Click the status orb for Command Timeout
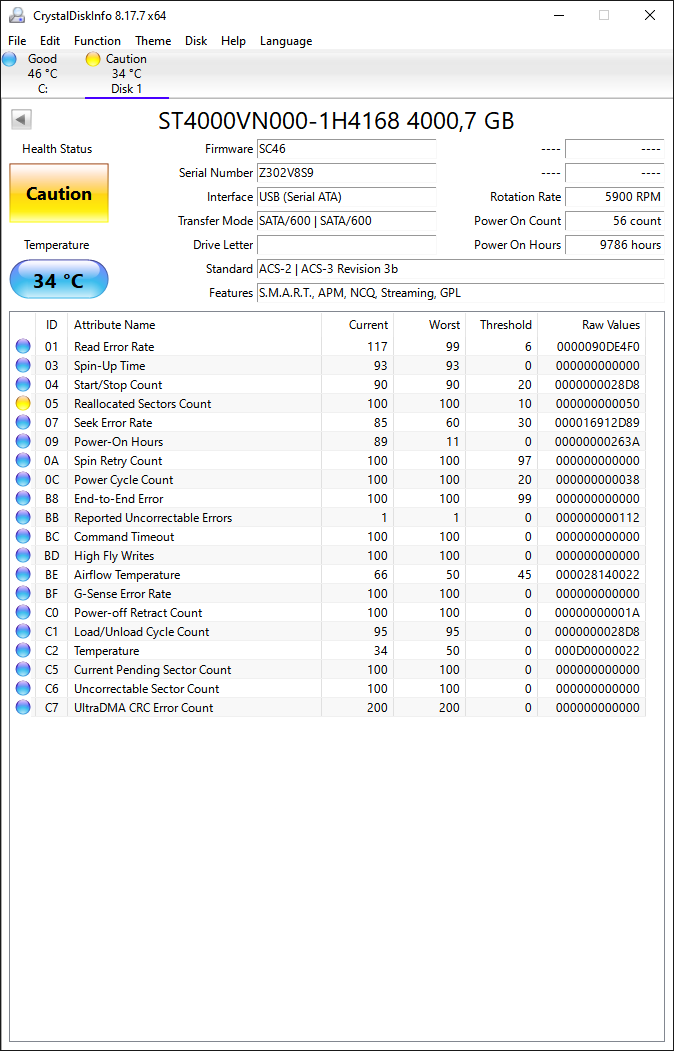This screenshot has width=674, height=1051. (x=23, y=536)
